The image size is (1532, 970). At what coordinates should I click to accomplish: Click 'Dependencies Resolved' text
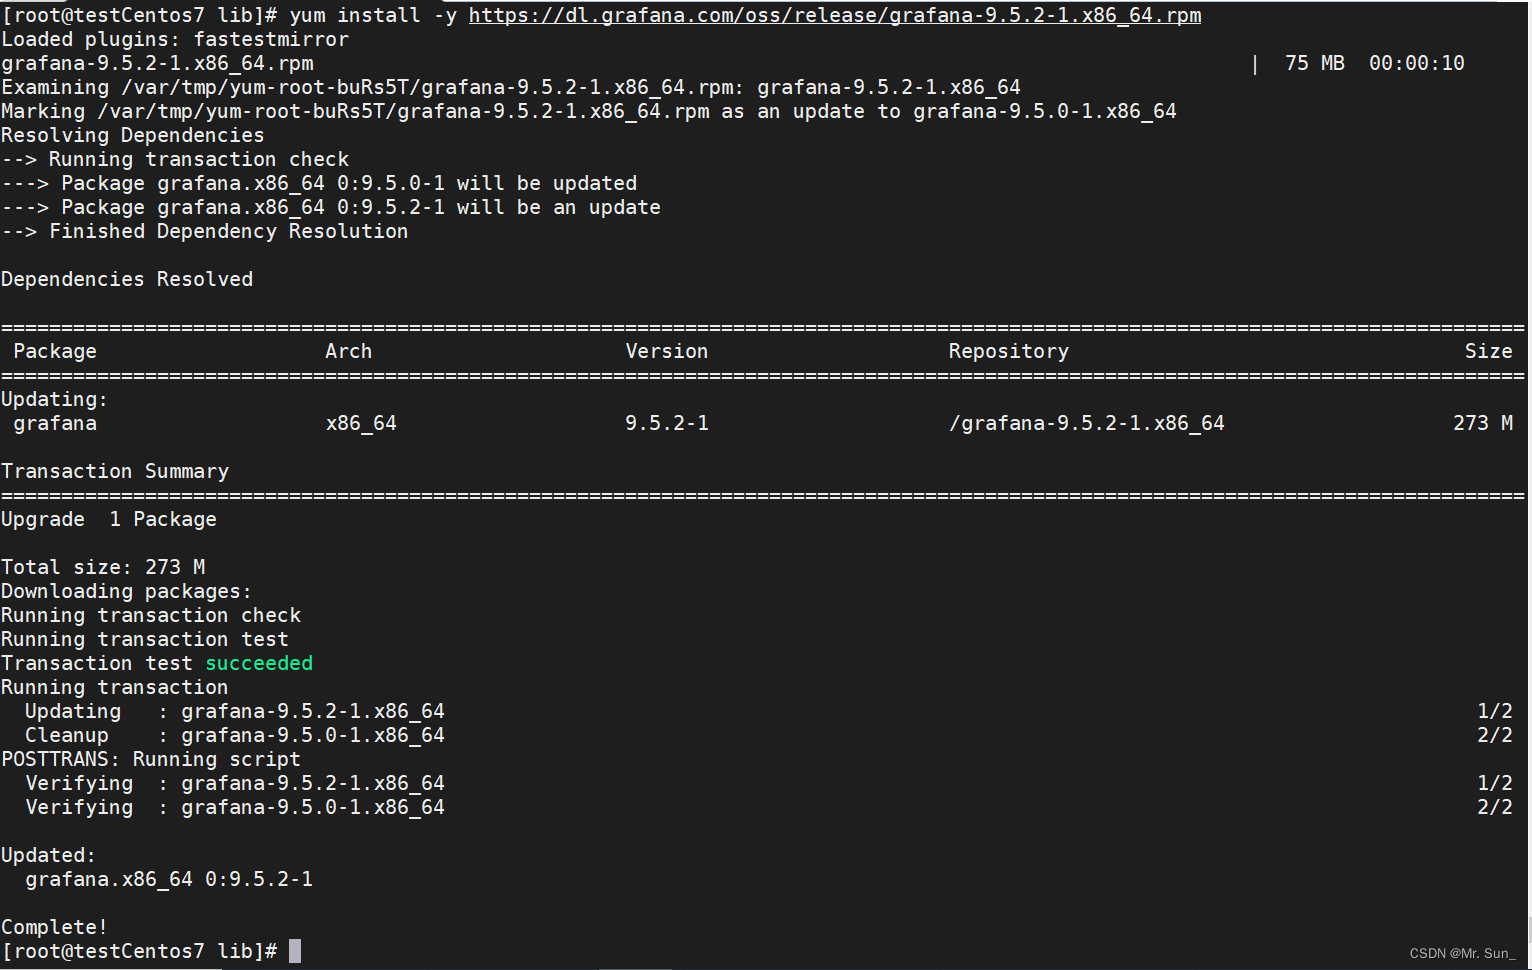pos(127,279)
